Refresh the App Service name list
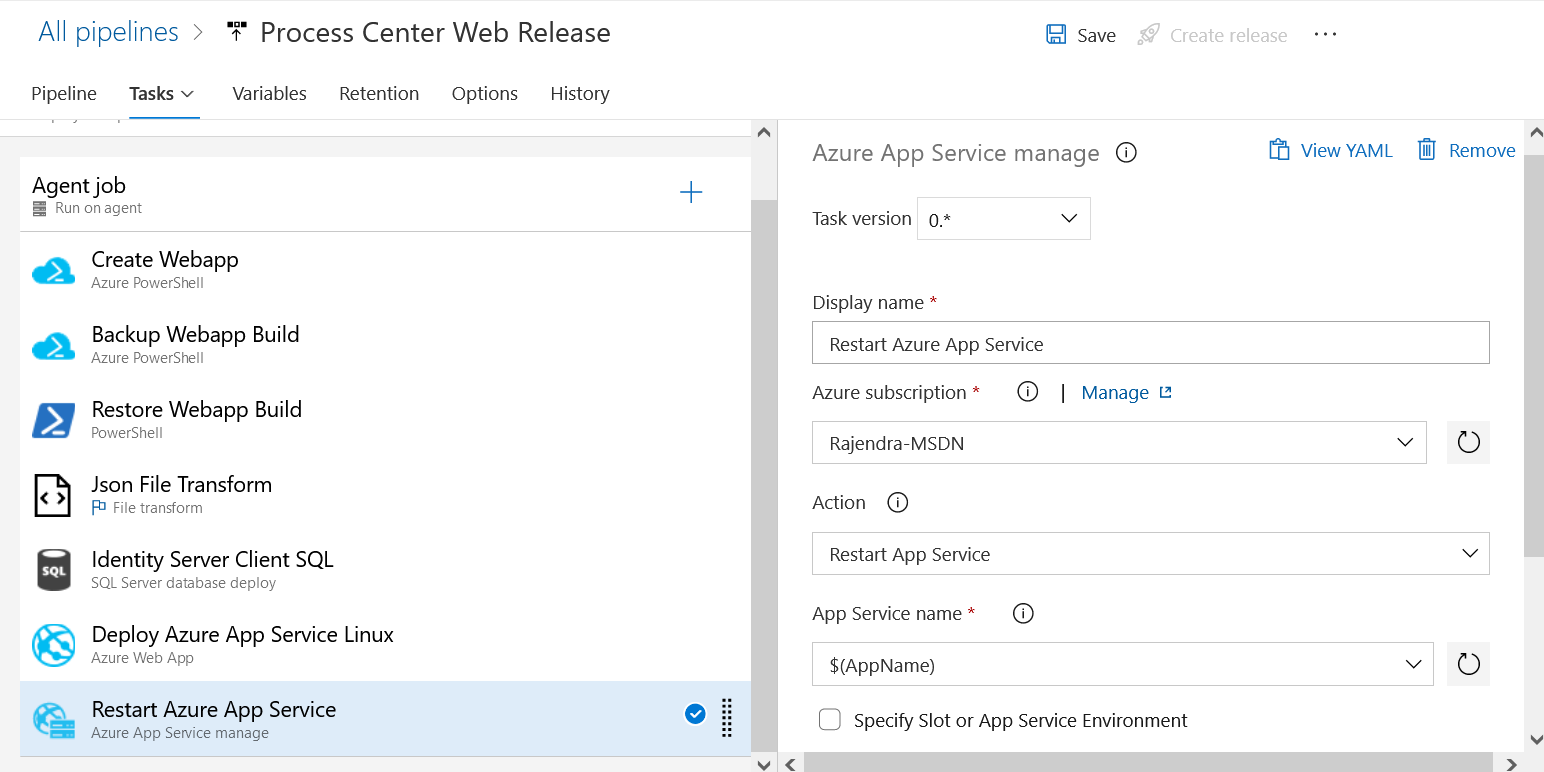 pos(1468,664)
